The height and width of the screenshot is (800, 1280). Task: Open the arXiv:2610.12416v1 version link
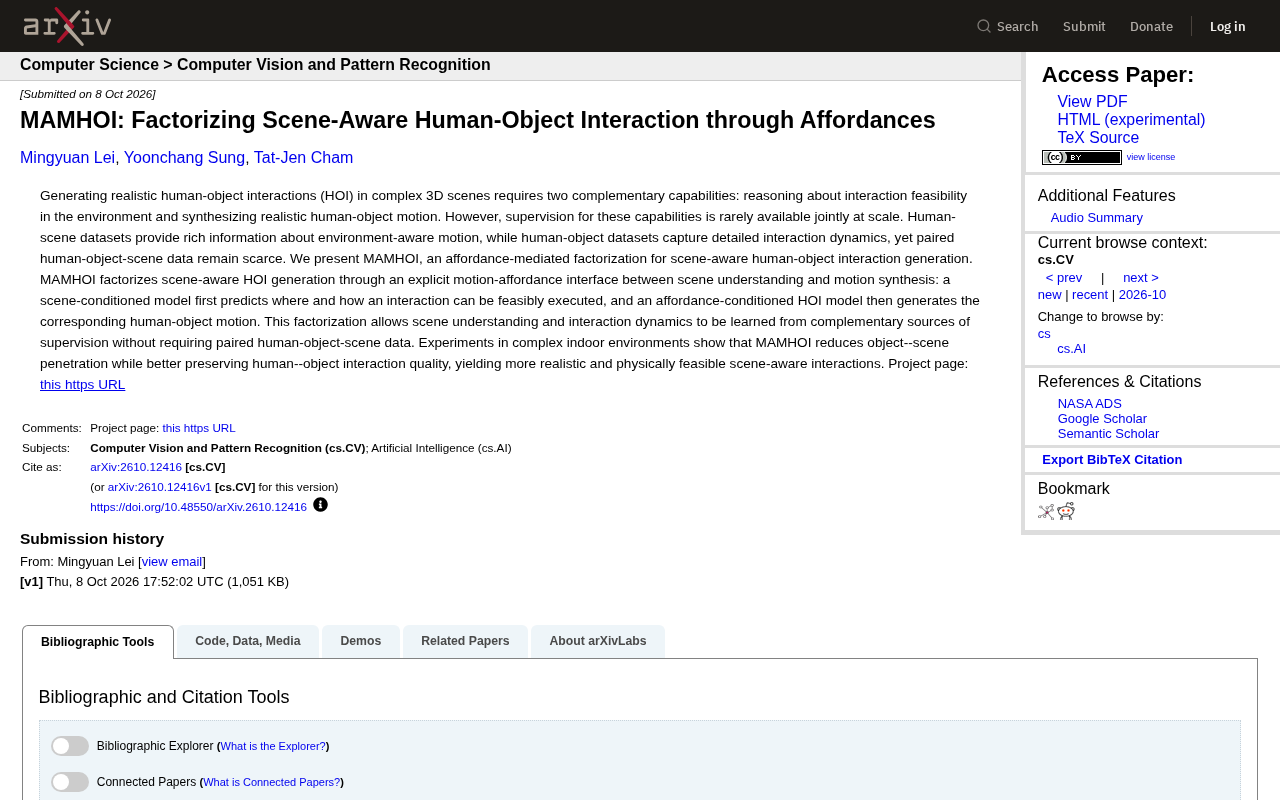pos(160,487)
